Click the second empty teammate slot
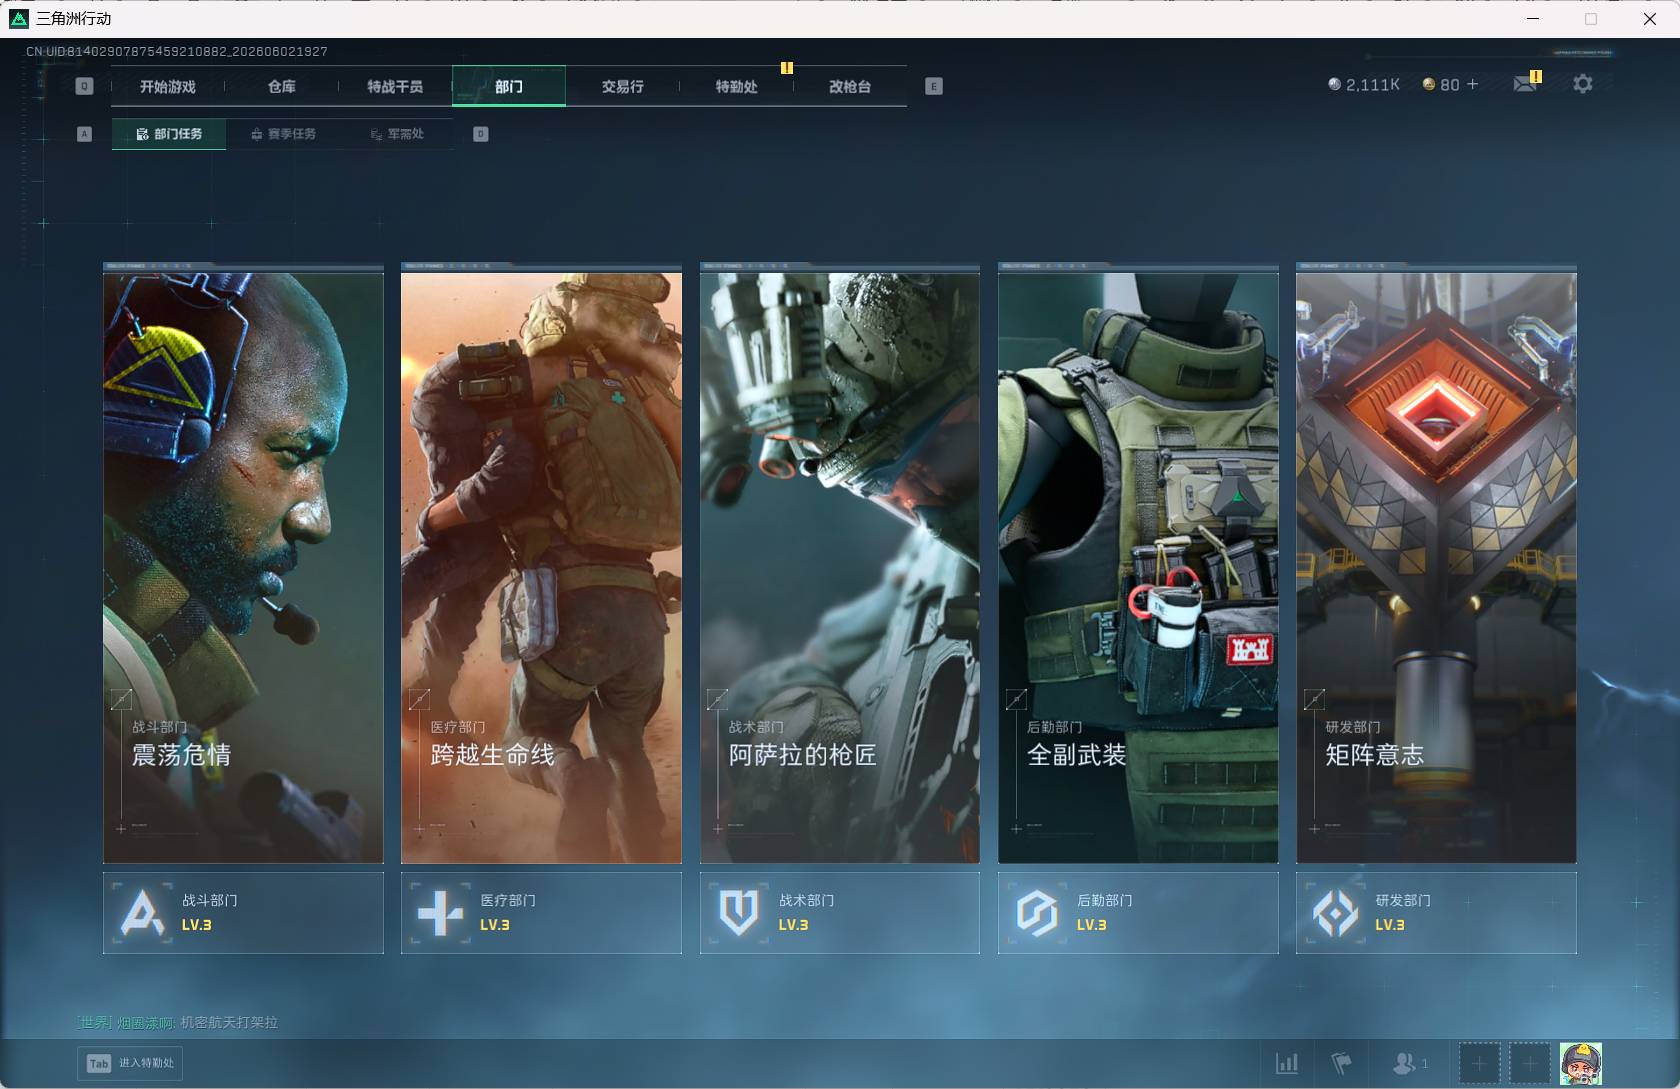Viewport: 1680px width, 1089px height. 1529,1063
